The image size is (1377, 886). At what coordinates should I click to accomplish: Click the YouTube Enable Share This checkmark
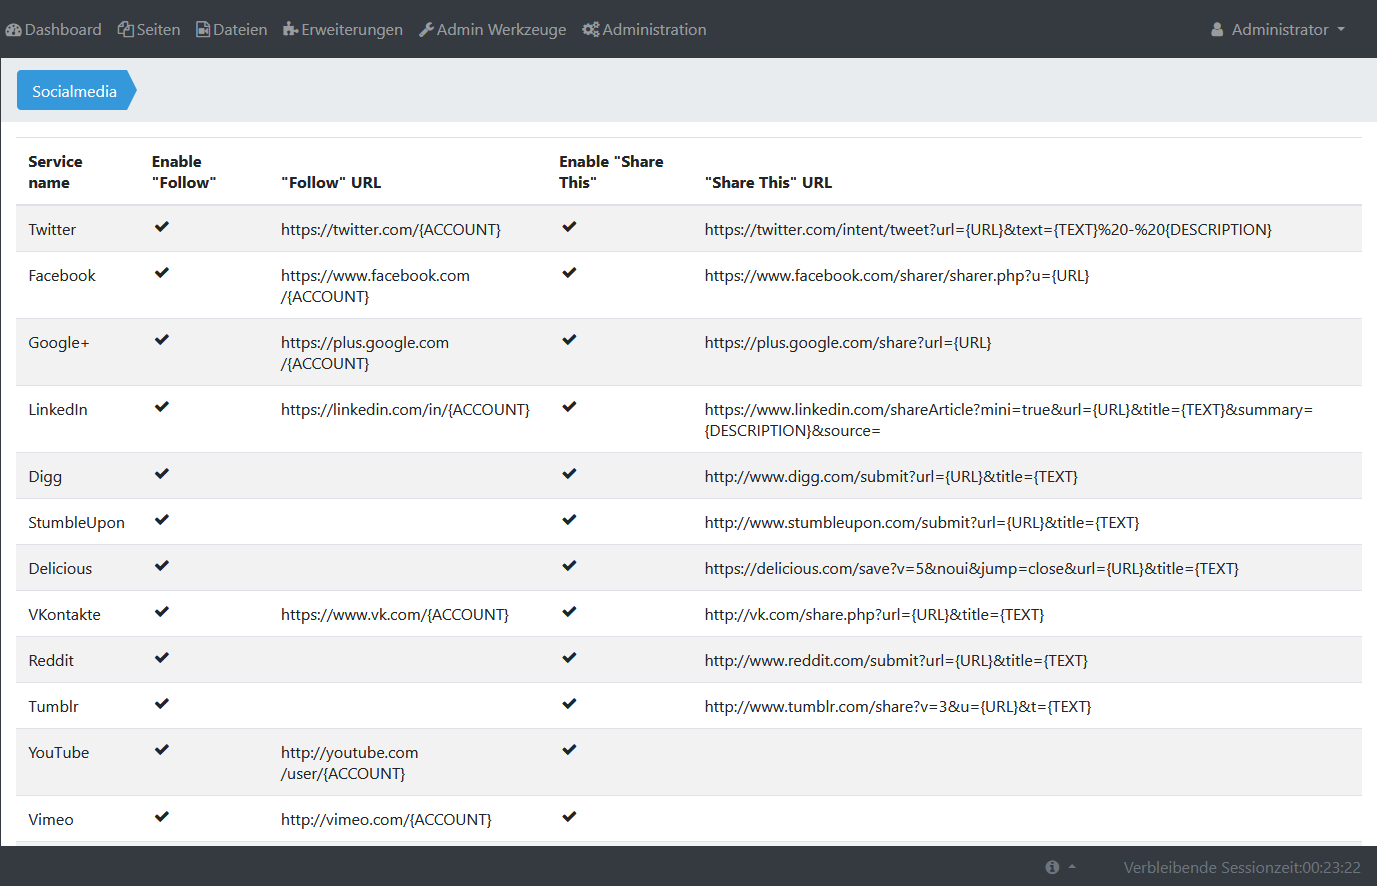point(569,750)
